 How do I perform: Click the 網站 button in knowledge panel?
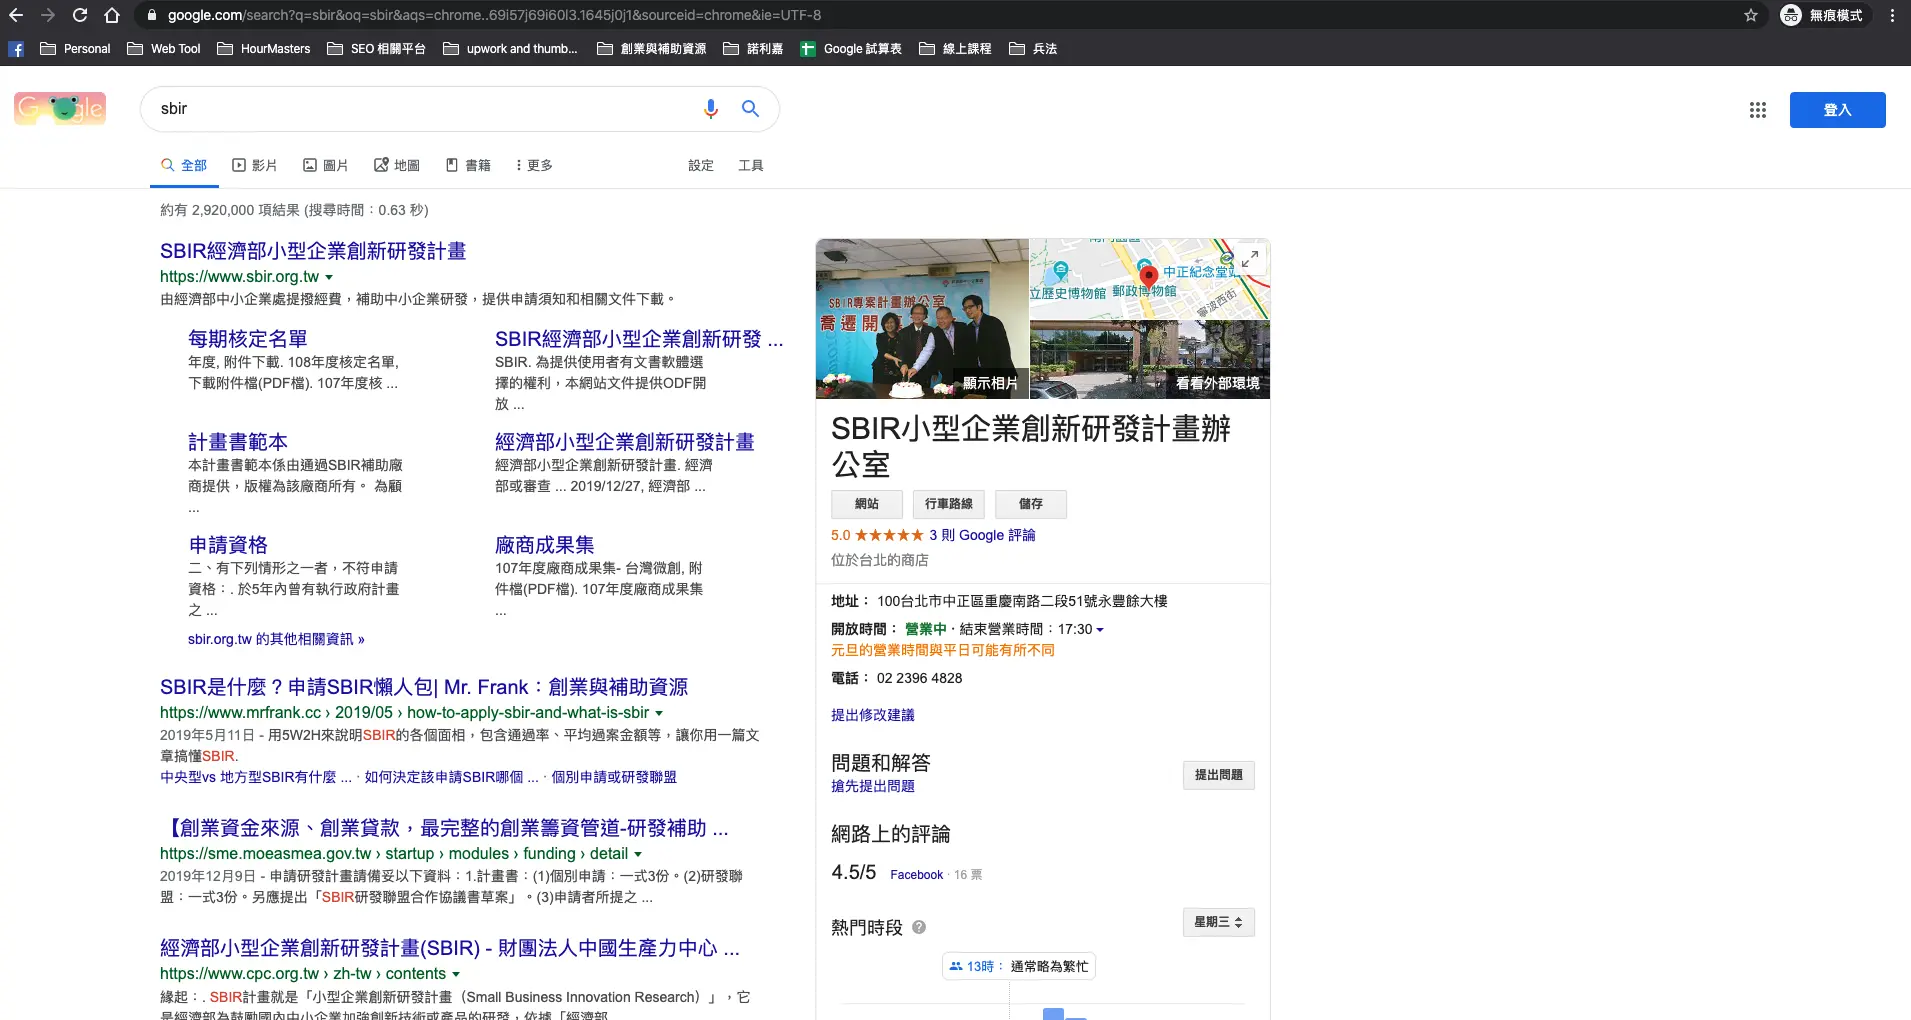[x=867, y=504]
